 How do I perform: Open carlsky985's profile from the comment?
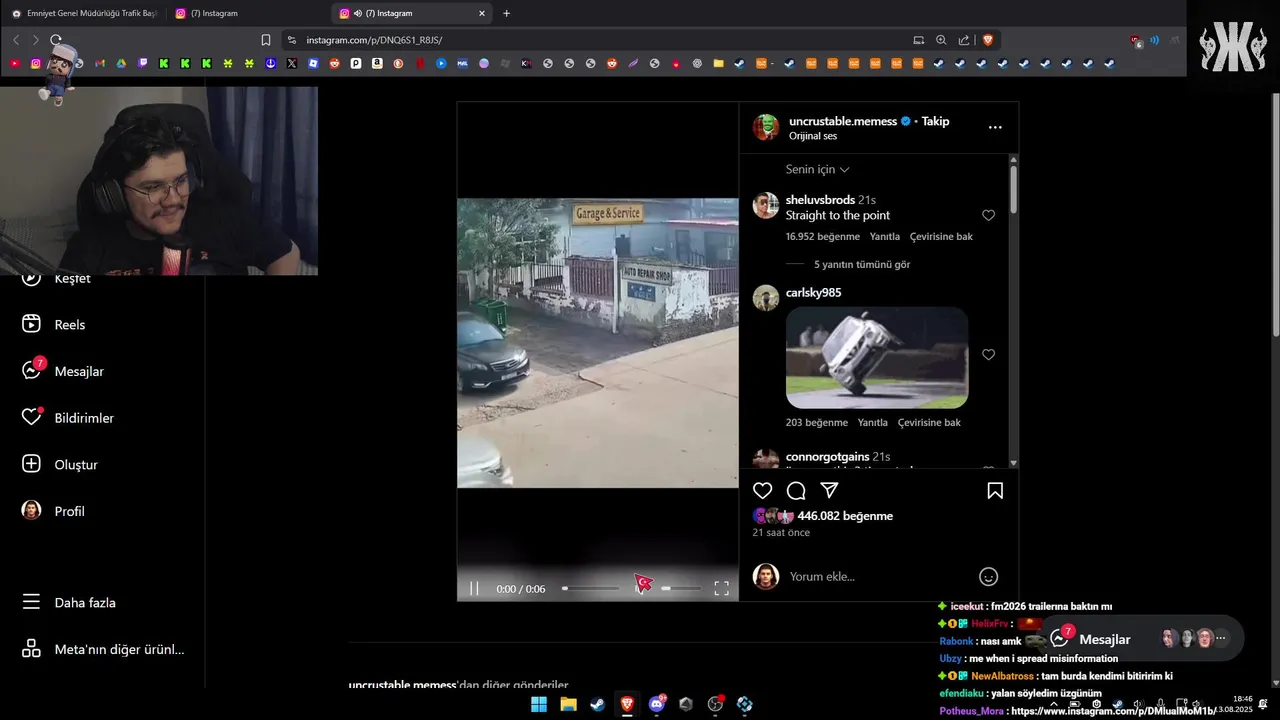coord(813,293)
